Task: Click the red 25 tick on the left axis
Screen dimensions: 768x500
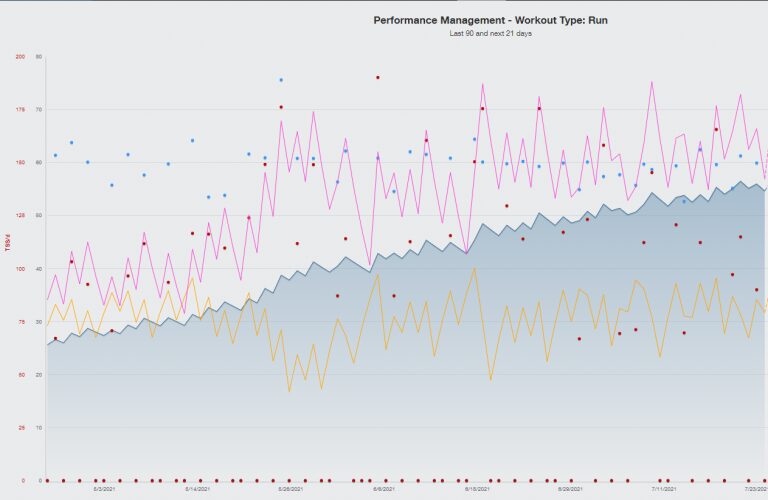Action: [20, 427]
